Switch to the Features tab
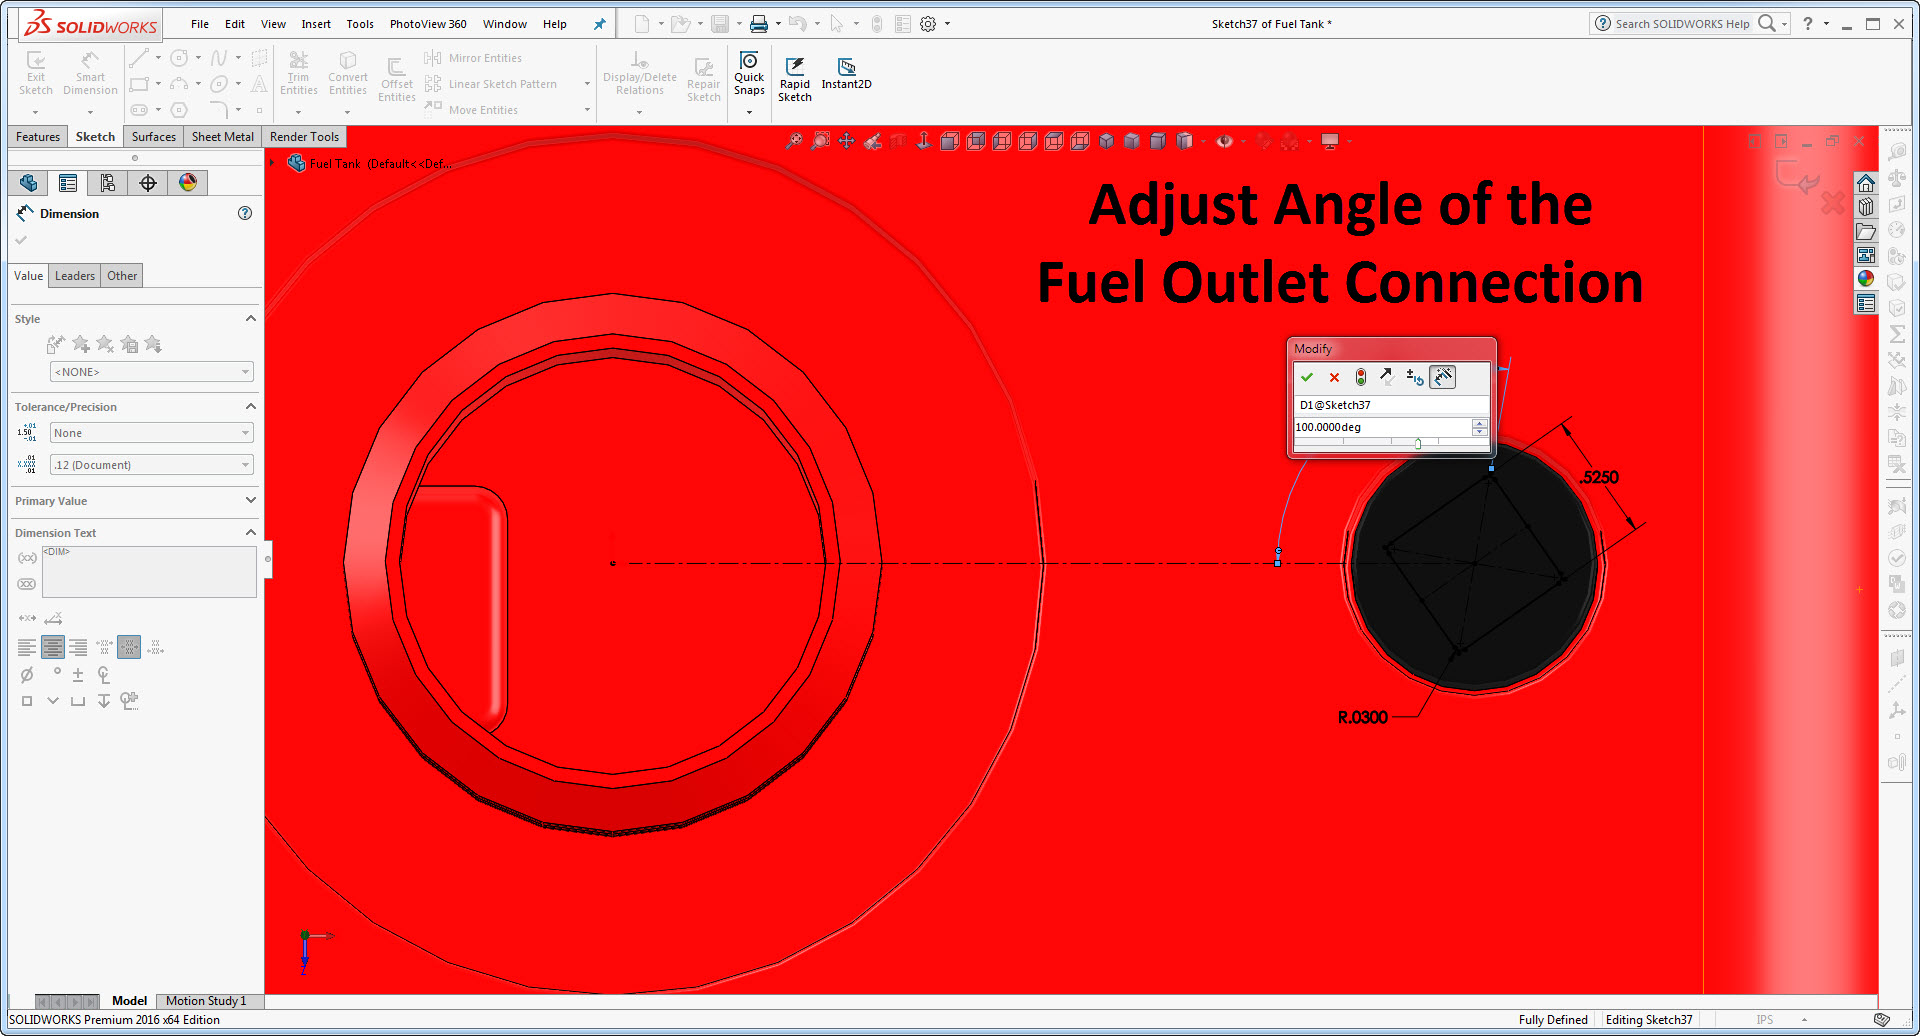 (38, 137)
